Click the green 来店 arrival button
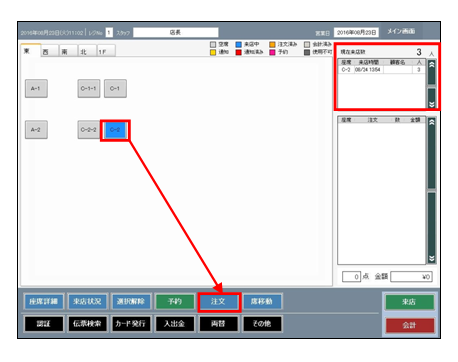This screenshot has width=458, height=362. (410, 302)
